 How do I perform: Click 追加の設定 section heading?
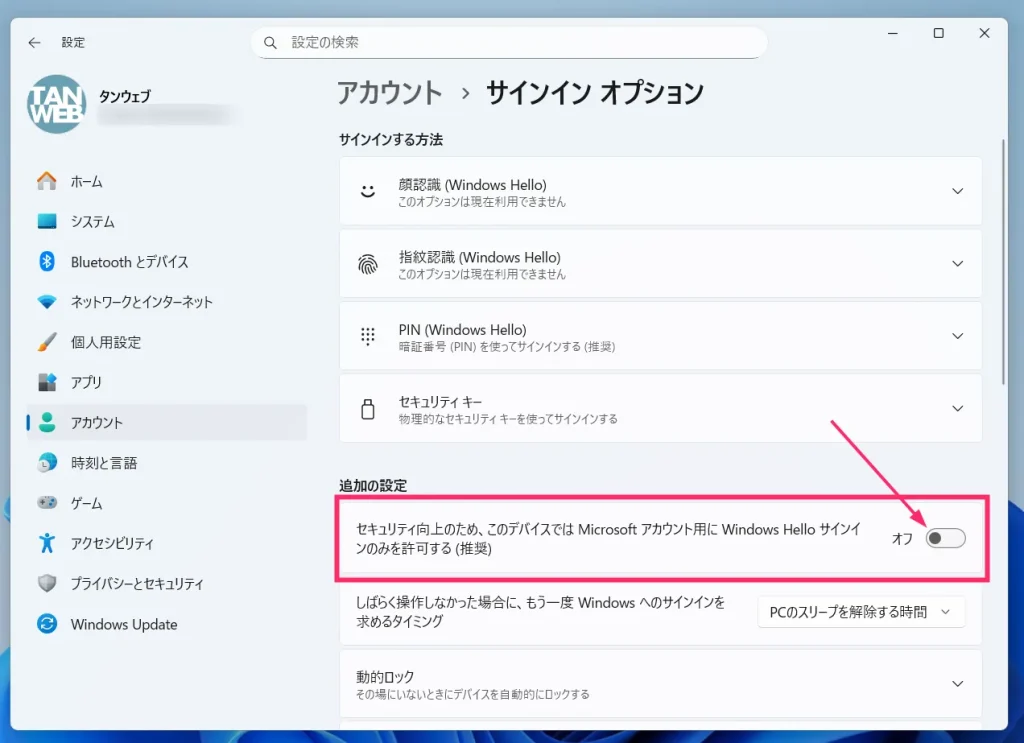point(373,486)
